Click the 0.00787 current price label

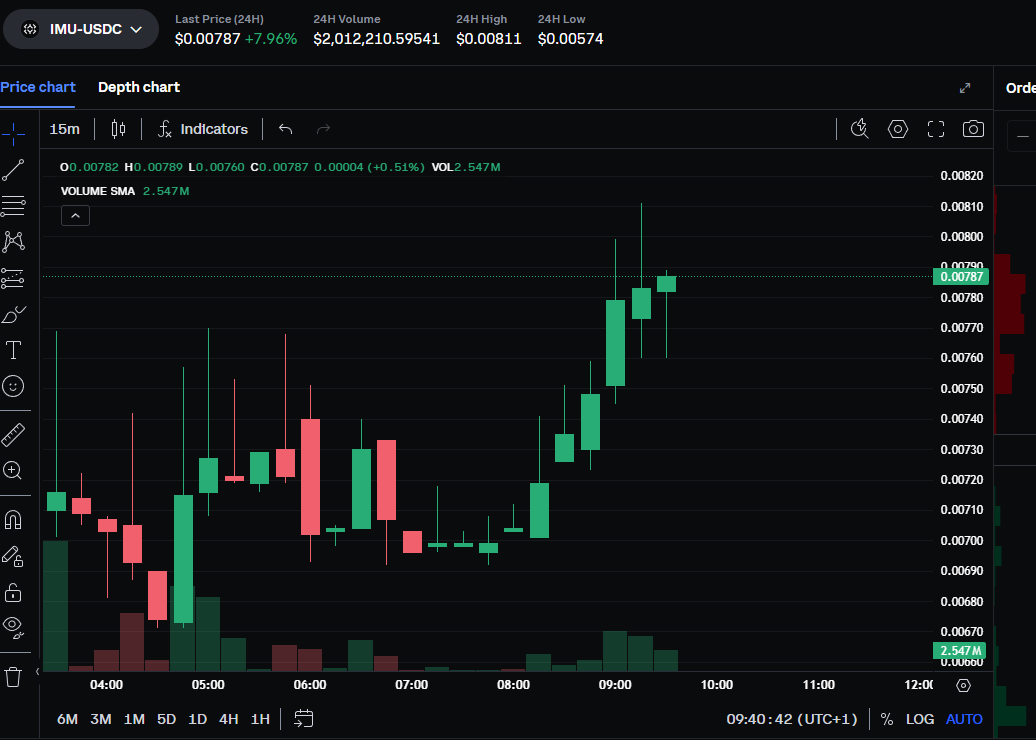tap(961, 277)
